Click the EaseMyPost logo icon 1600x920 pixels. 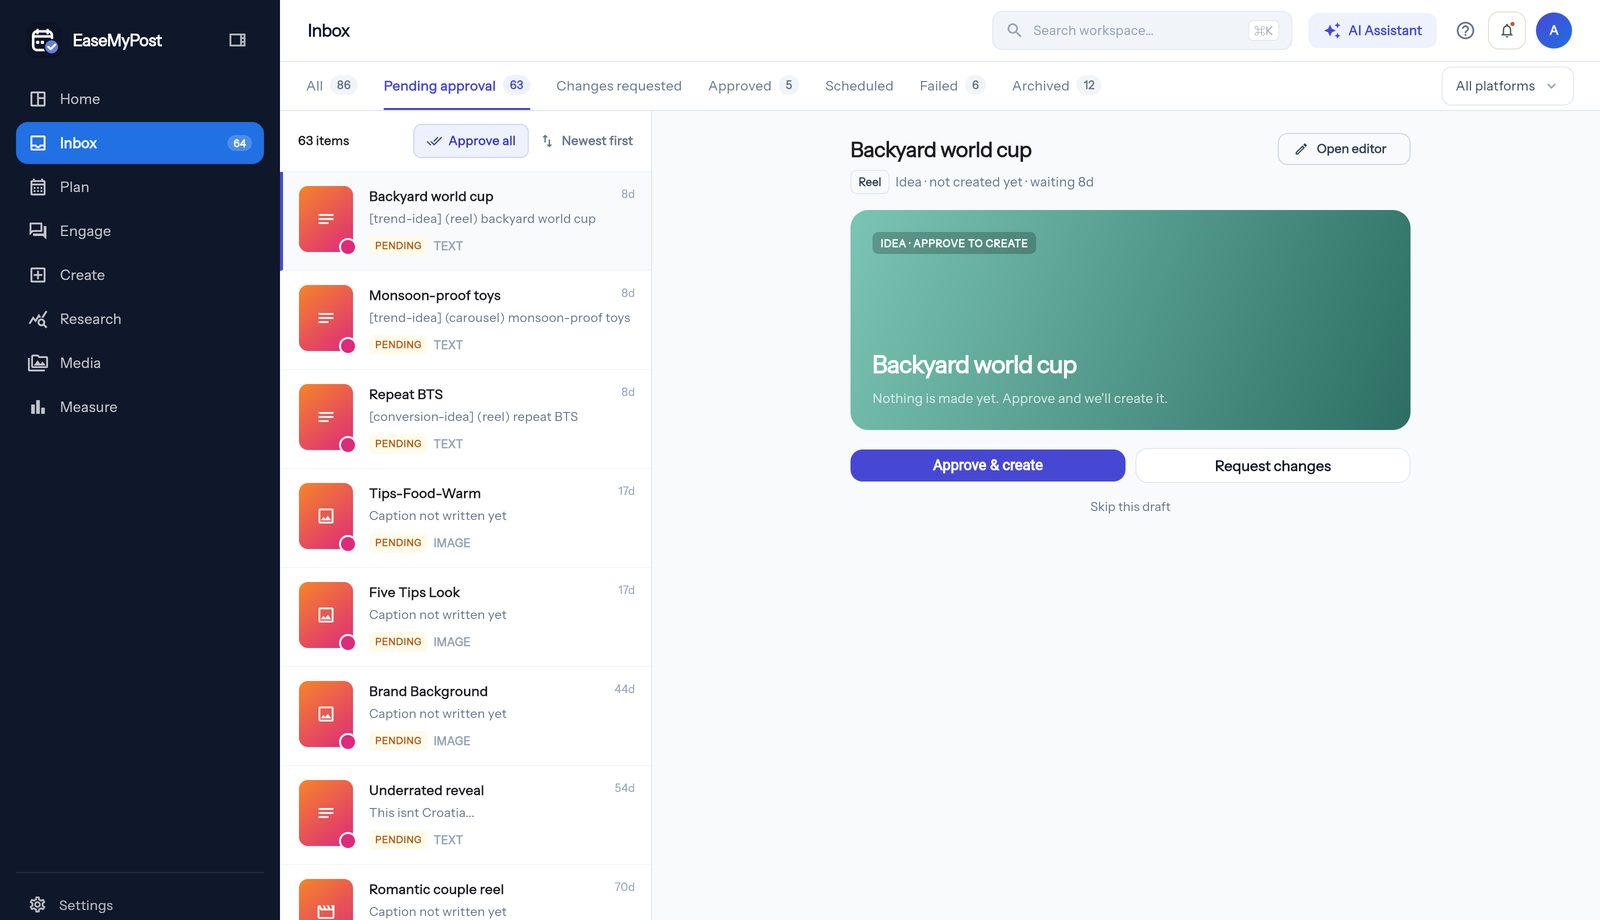tap(44, 40)
